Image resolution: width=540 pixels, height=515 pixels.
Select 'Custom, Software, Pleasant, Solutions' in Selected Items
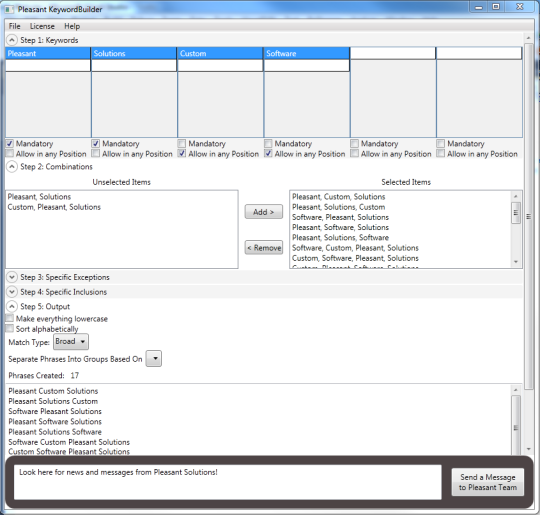click(x=355, y=258)
